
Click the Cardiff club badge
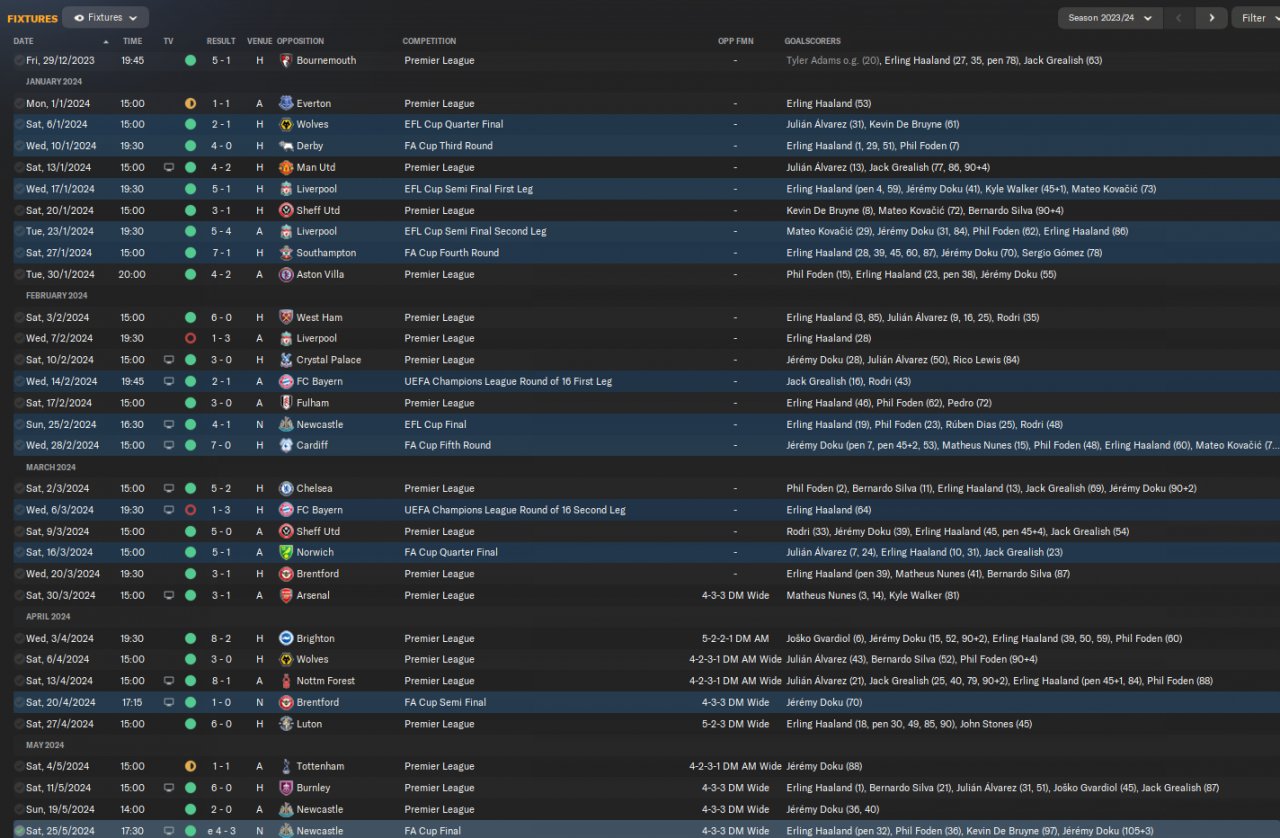coord(286,446)
